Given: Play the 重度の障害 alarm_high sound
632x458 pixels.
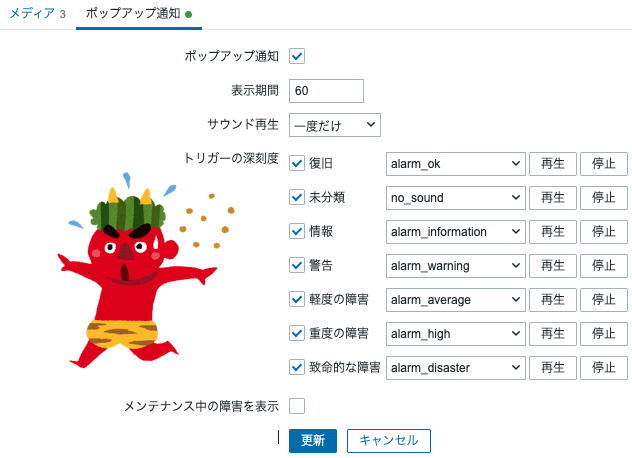Looking at the screenshot, I should coord(553,334).
